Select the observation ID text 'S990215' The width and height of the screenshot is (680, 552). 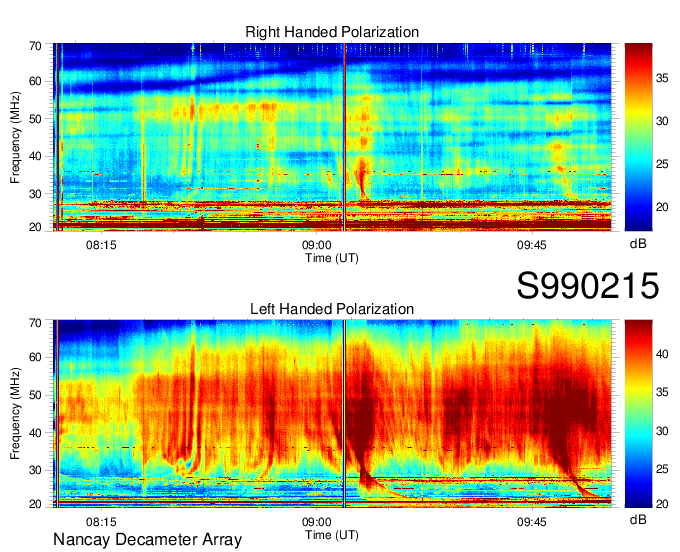588,285
